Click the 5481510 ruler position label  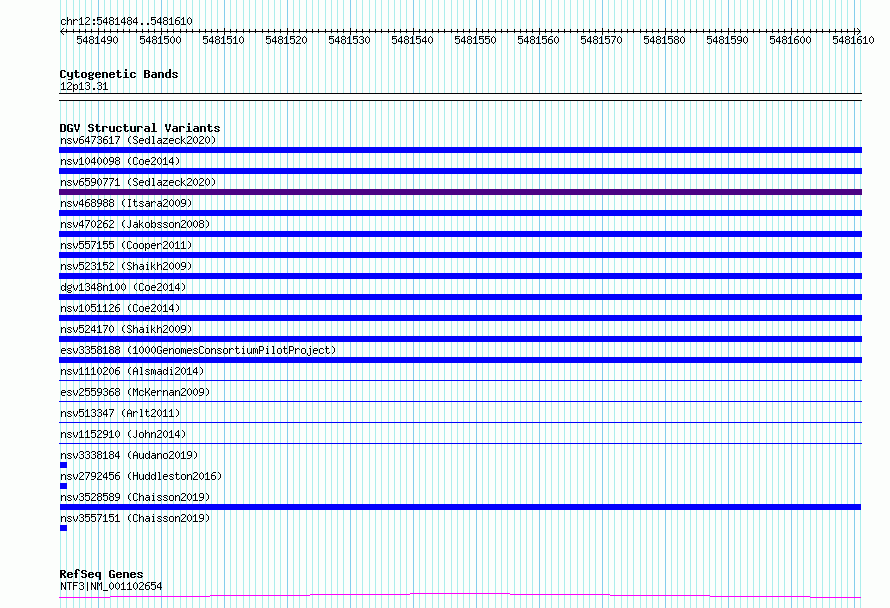[x=223, y=40]
